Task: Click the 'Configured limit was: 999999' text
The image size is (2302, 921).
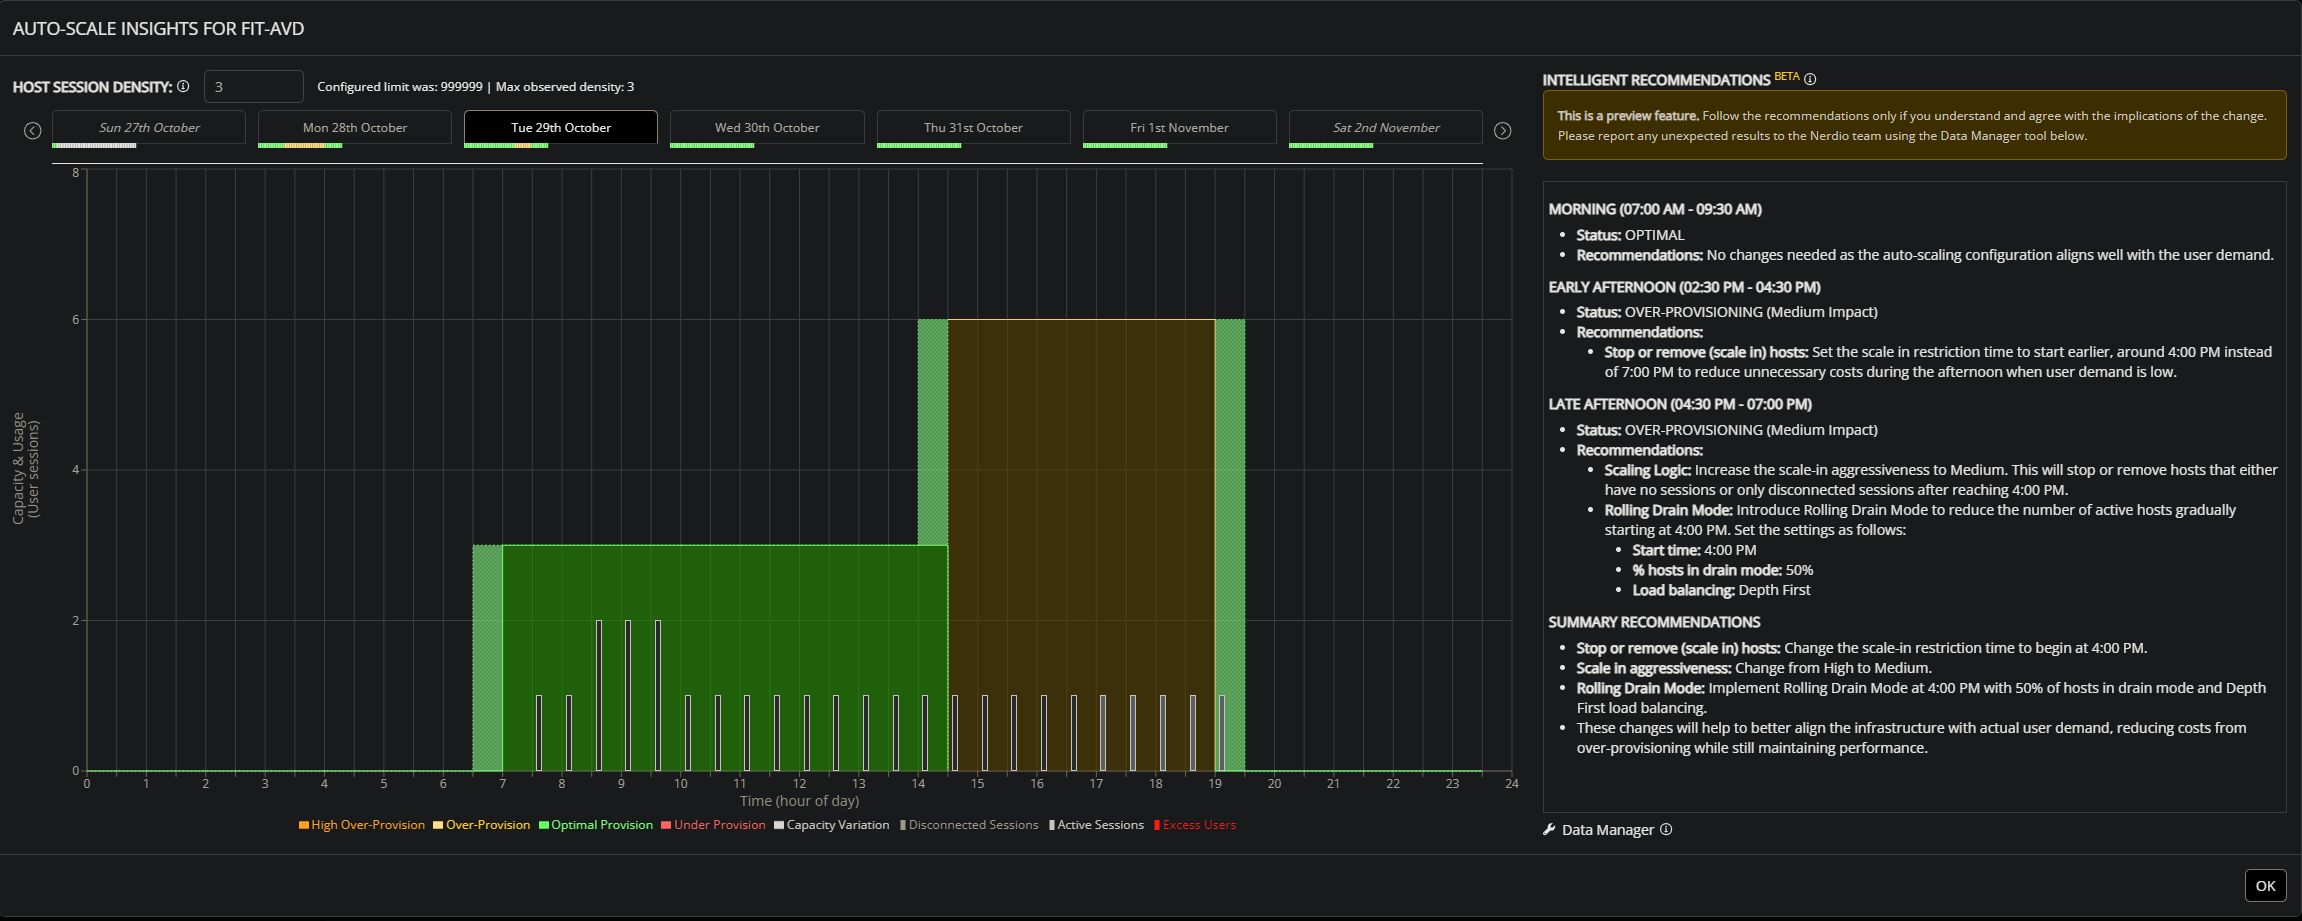Action: pos(400,87)
